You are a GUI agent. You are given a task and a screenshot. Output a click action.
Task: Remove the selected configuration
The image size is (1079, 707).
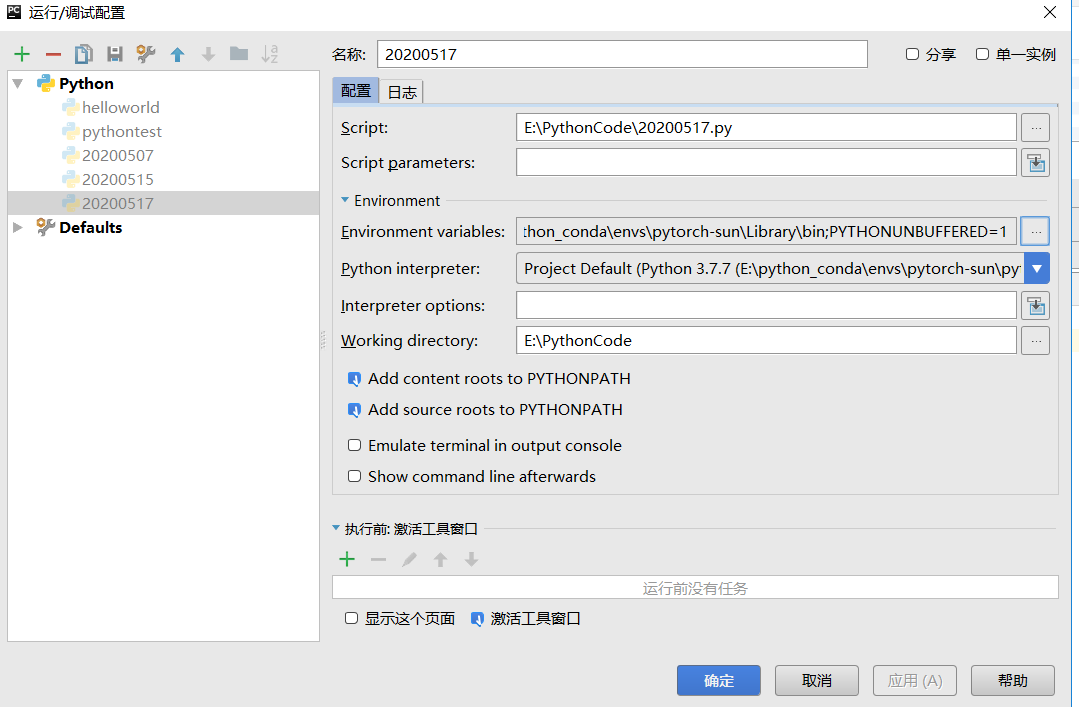(x=53, y=54)
